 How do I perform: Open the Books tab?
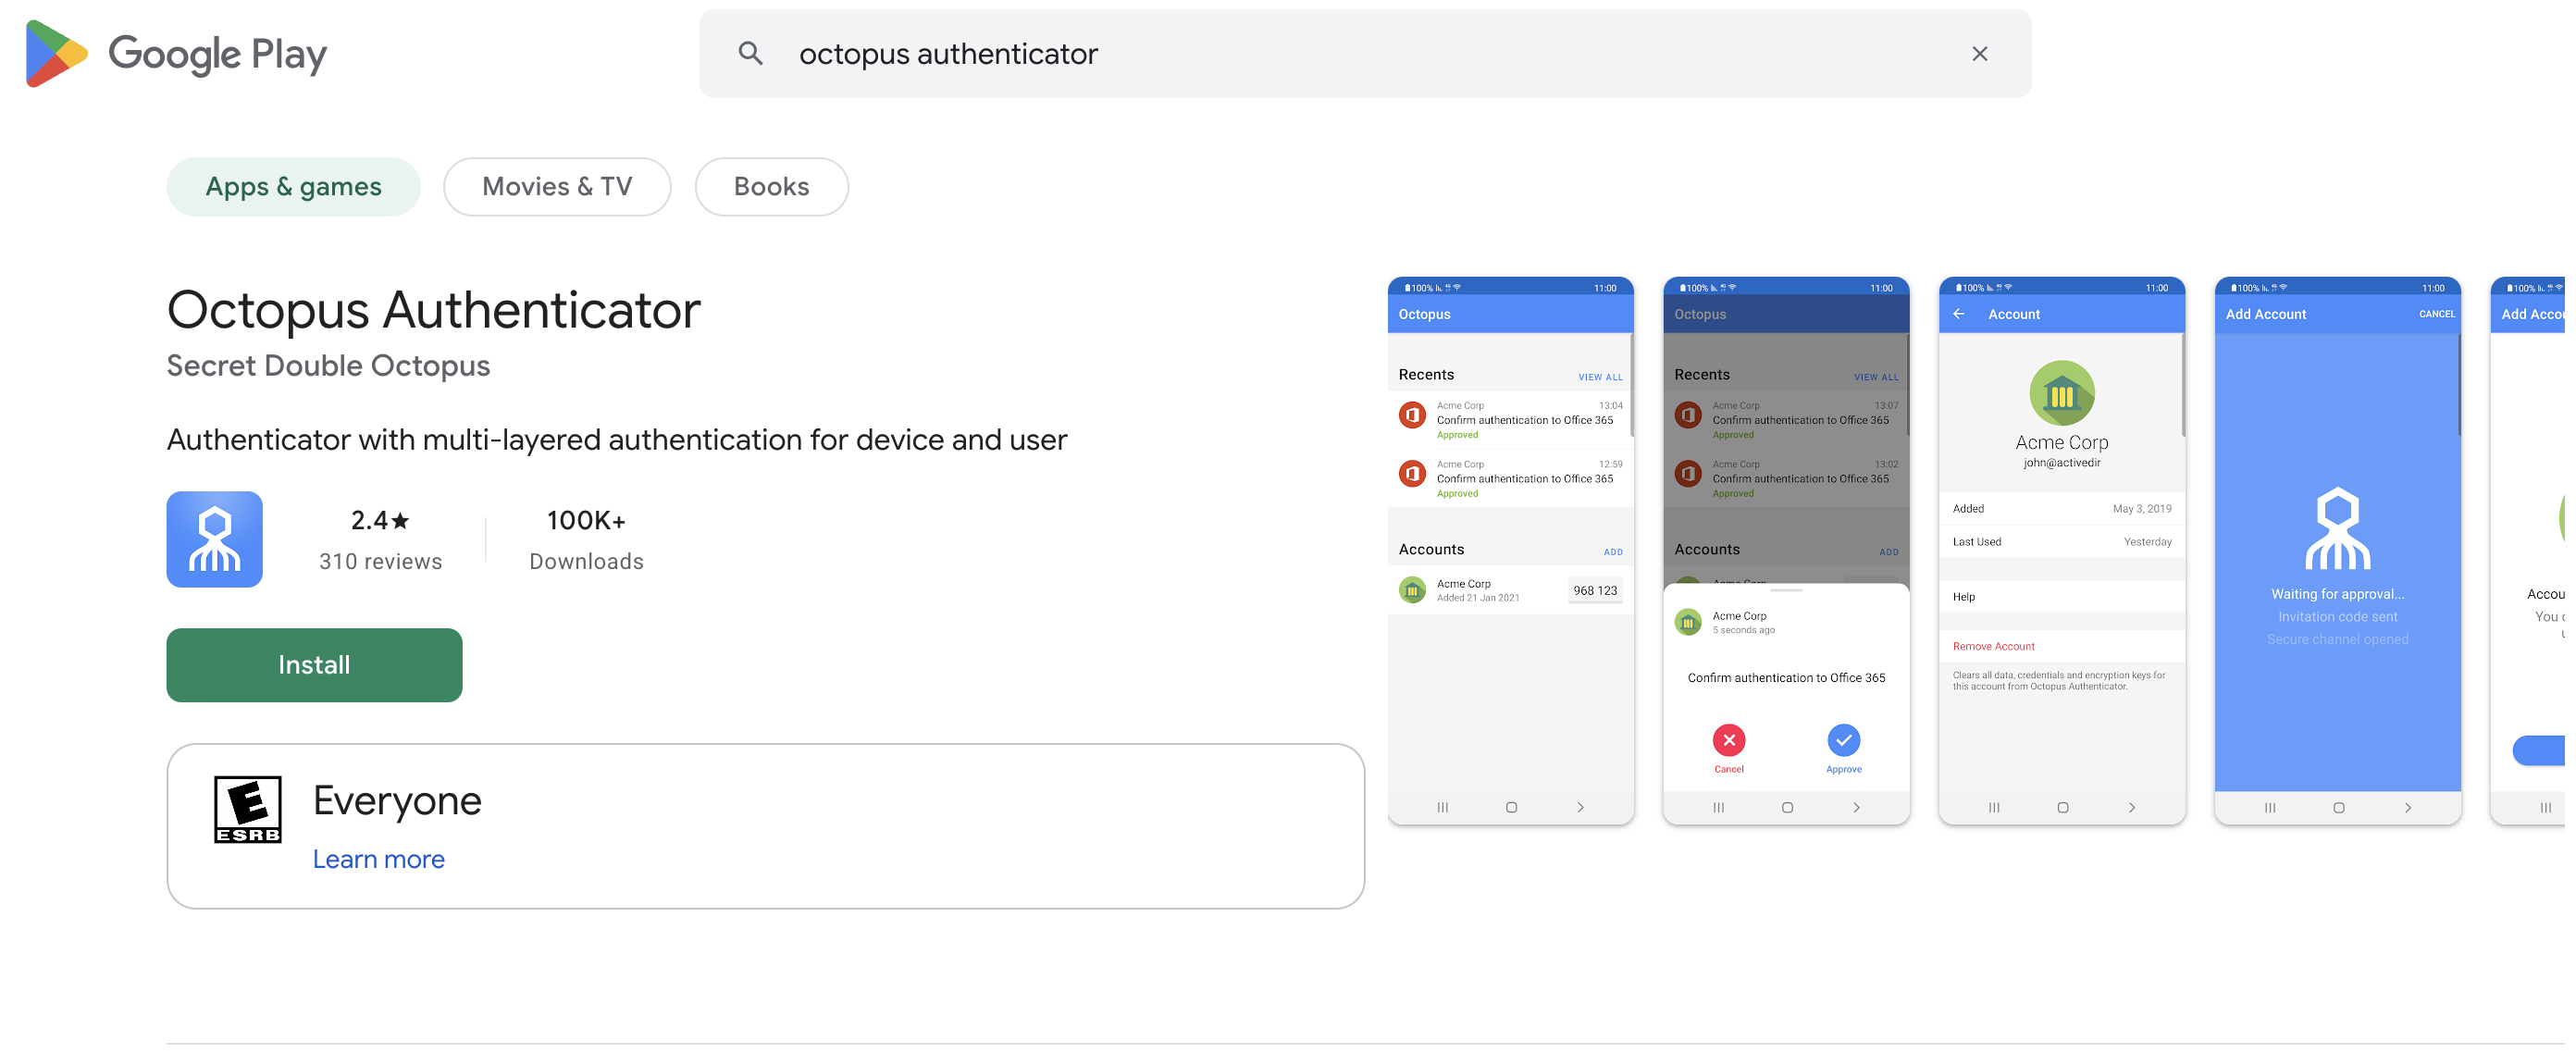(x=771, y=187)
